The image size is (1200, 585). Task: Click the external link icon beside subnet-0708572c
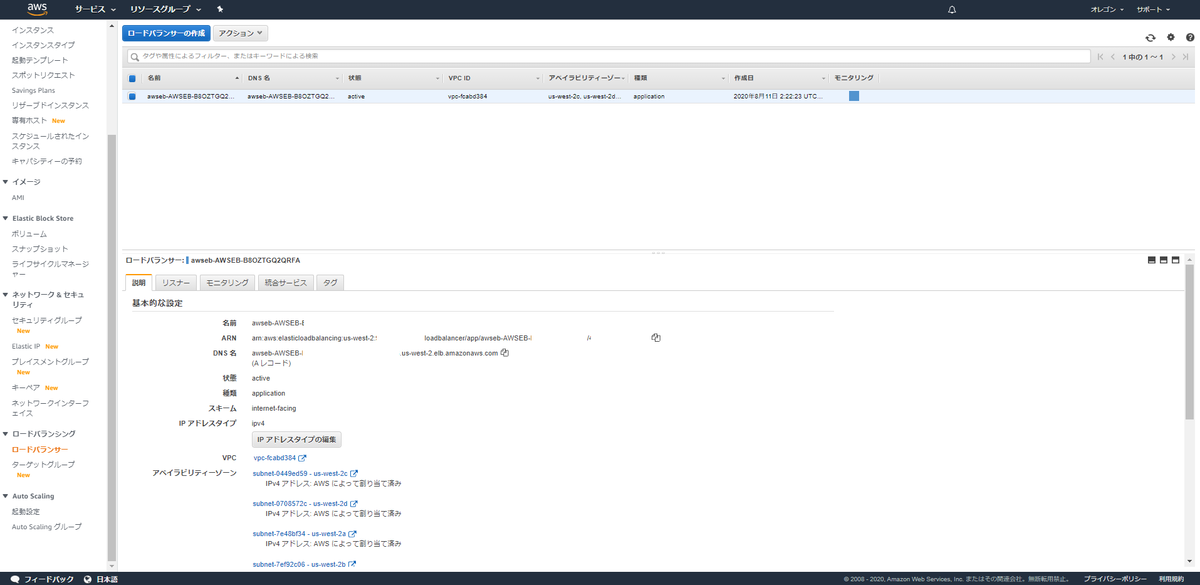(x=354, y=504)
